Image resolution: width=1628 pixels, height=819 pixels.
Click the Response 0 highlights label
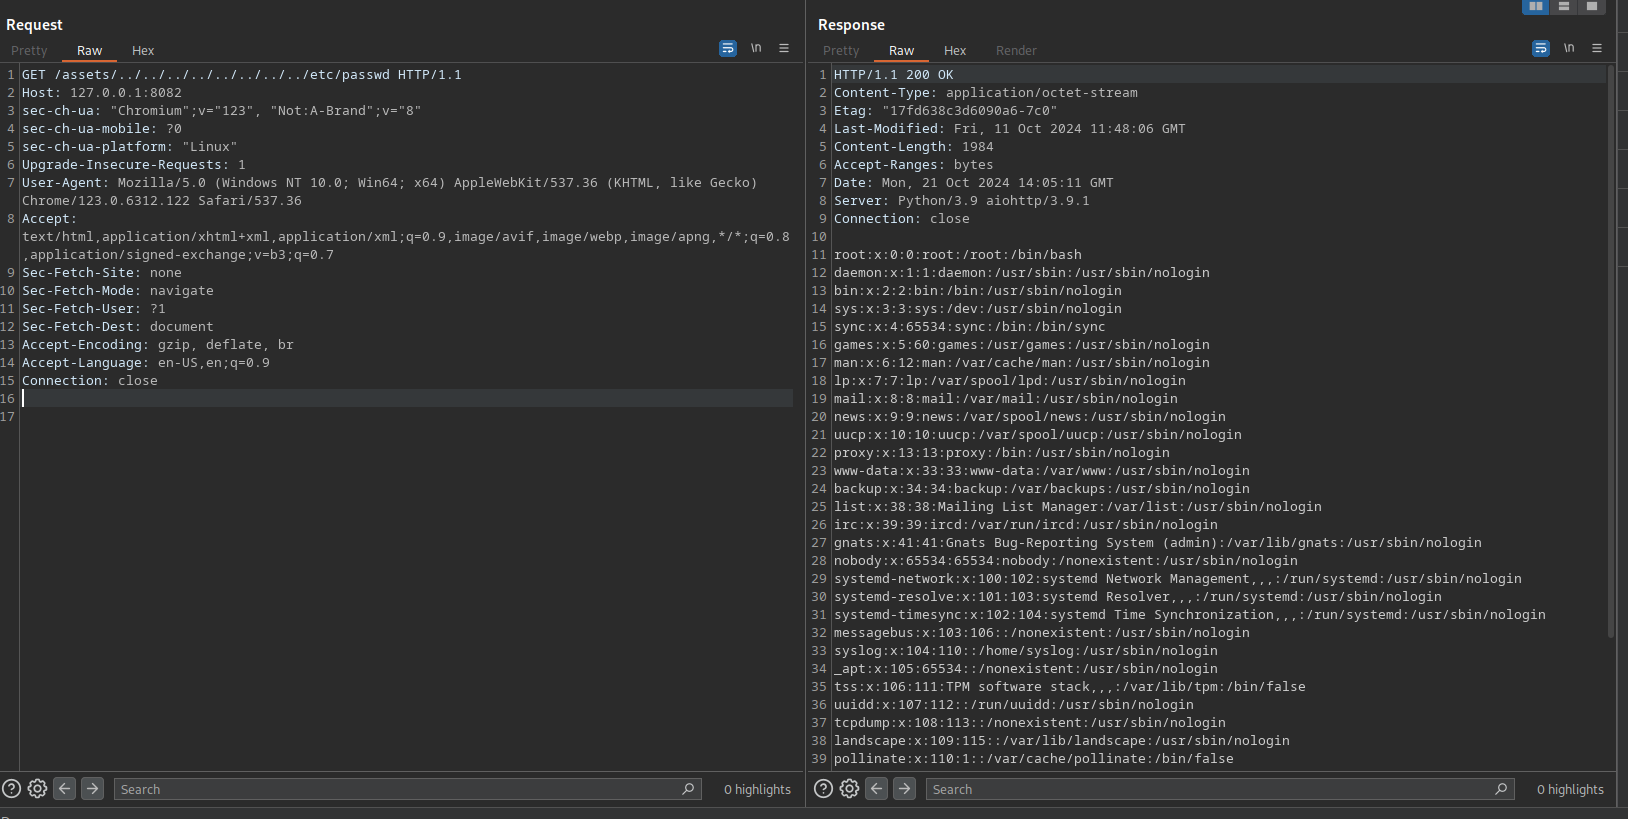pyautogui.click(x=1570, y=789)
